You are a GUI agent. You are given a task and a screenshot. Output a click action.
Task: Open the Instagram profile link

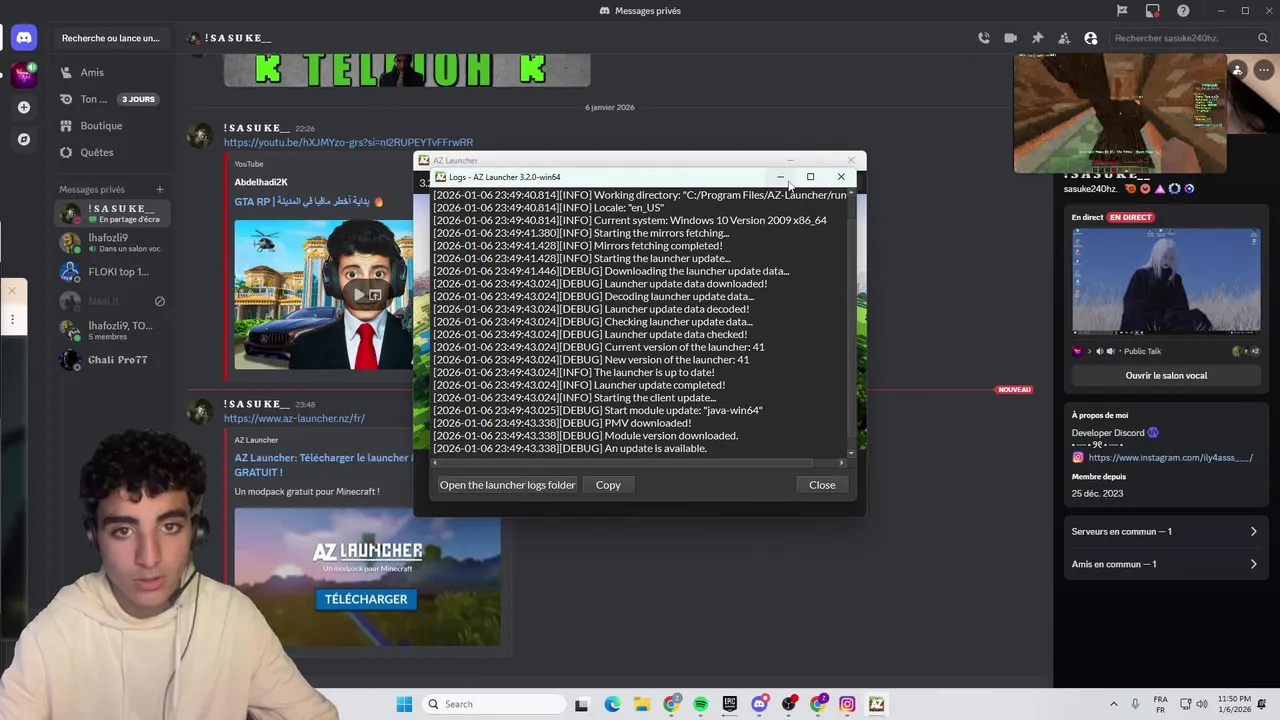1170,458
